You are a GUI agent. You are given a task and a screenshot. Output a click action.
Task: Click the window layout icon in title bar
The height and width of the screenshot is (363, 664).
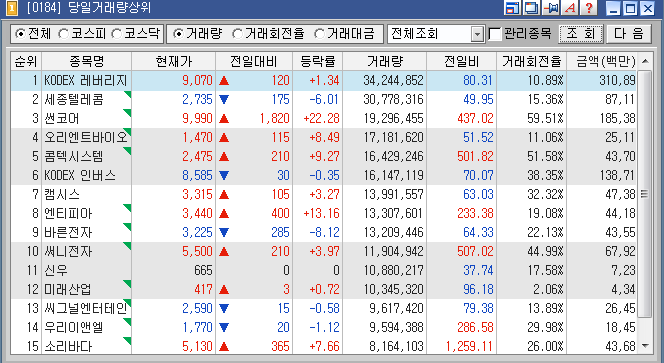[x=513, y=8]
